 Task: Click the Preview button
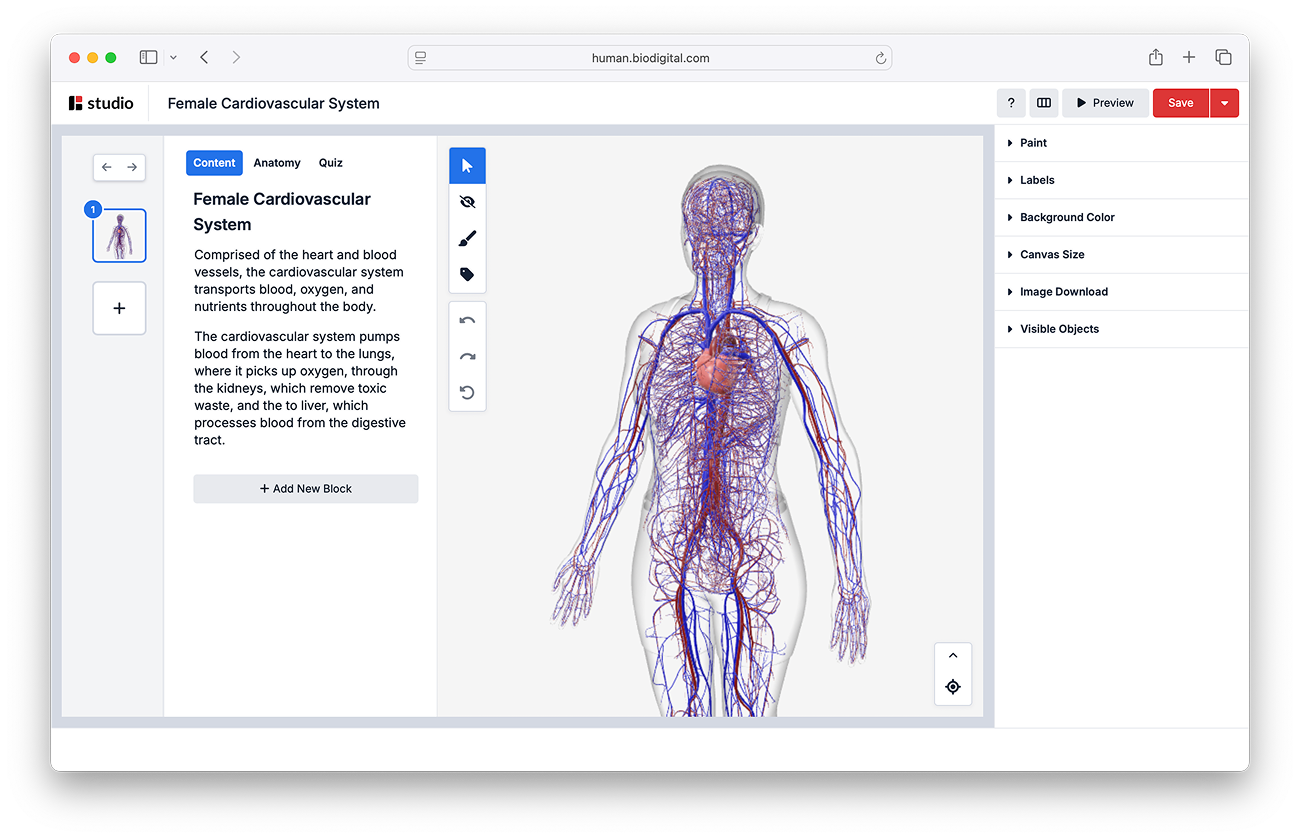[x=1105, y=103]
